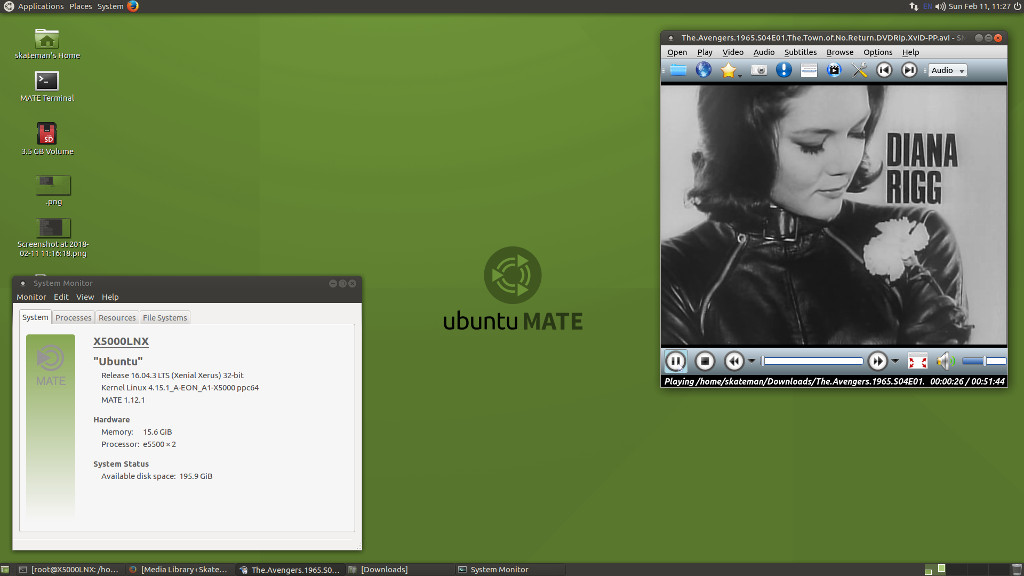Switch to the File Systems tab
Image resolution: width=1024 pixels, height=576 pixels.
165,318
